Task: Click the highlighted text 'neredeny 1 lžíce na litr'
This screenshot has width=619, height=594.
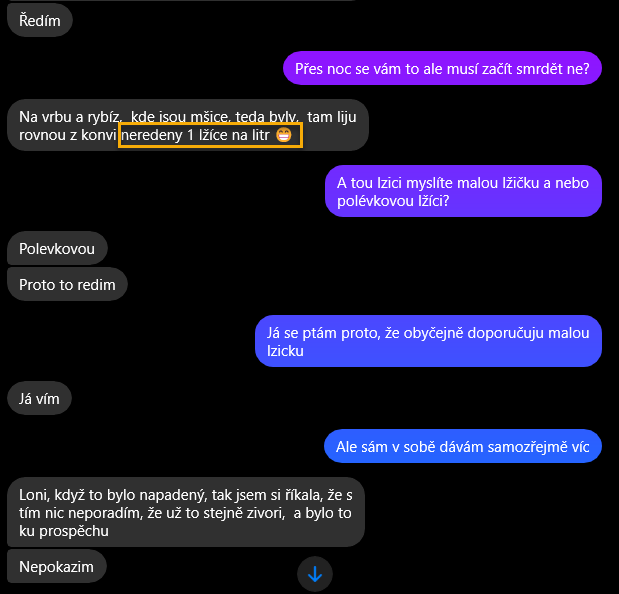Action: pos(195,135)
